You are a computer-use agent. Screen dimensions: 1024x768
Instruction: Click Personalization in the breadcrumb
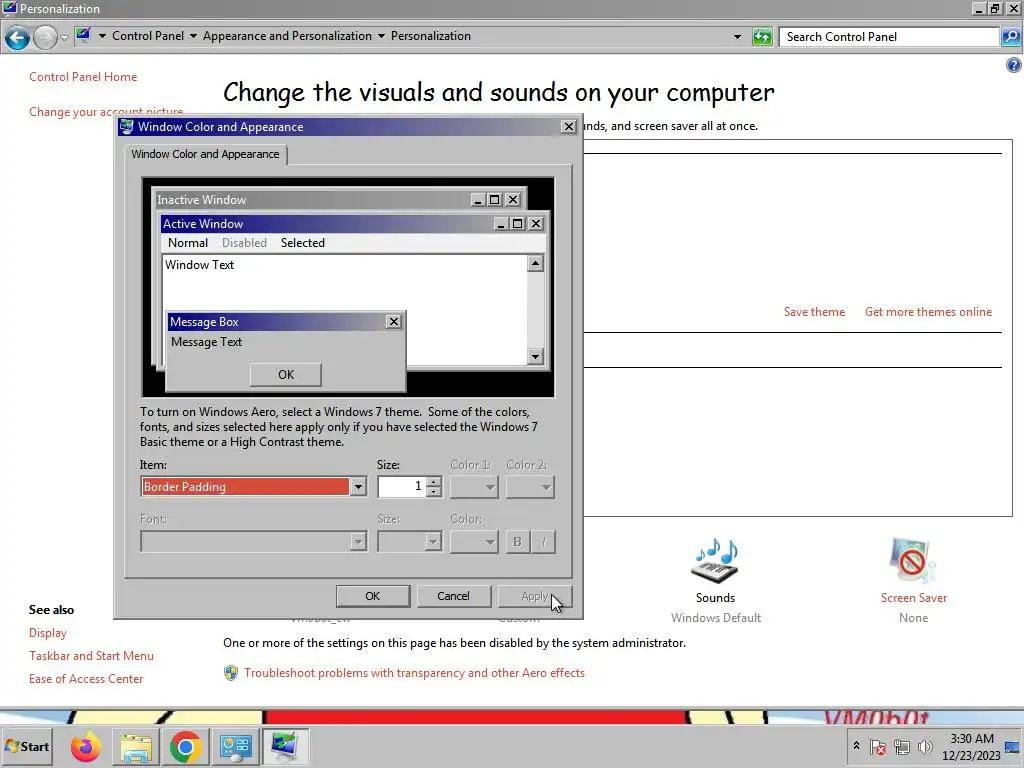coord(431,36)
